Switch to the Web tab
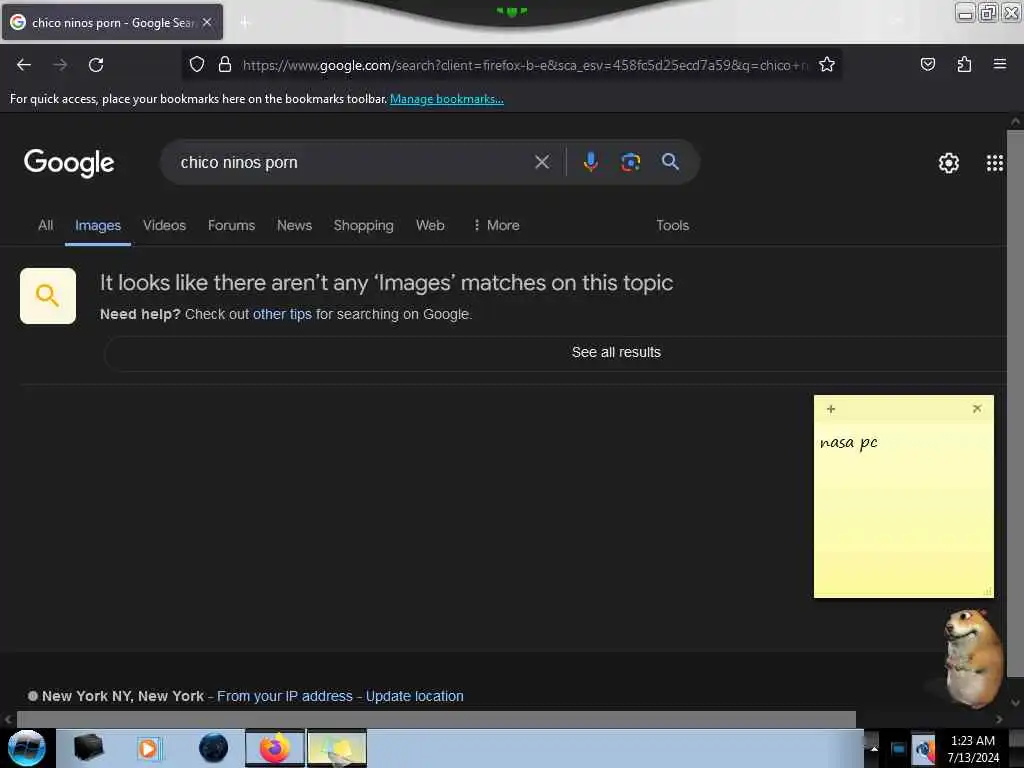 click(430, 225)
